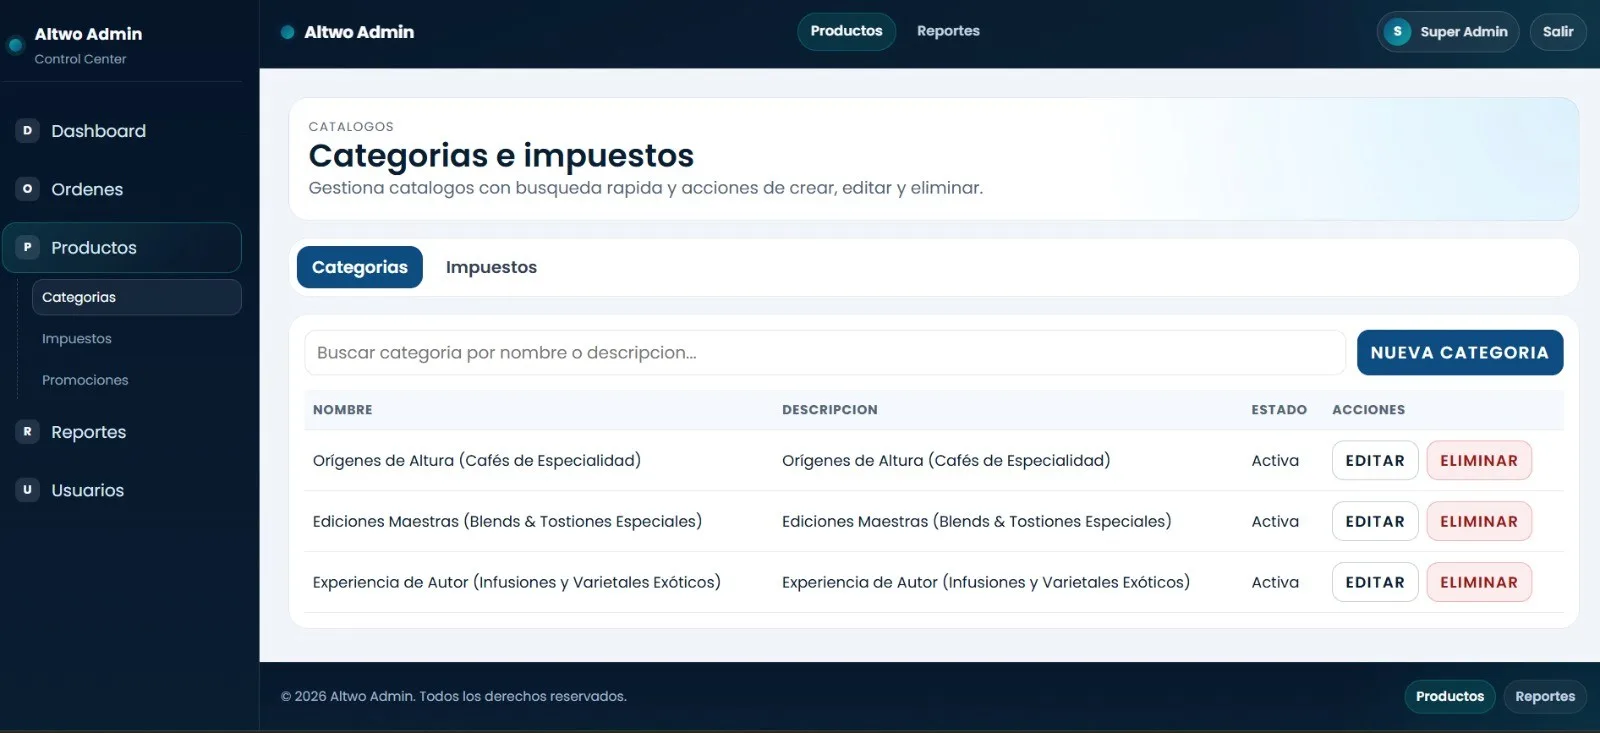Focus the Buscar categoria search field
The height and width of the screenshot is (733, 1600).
[x=825, y=353]
